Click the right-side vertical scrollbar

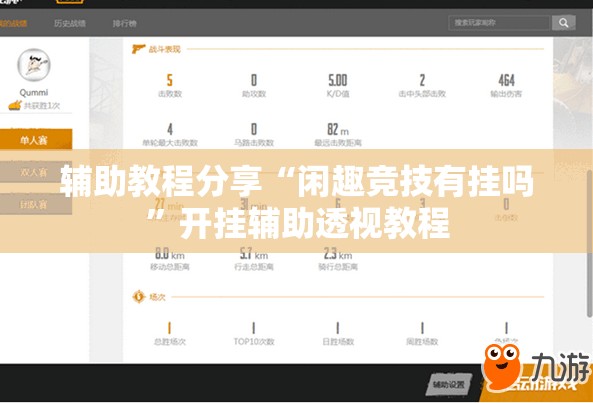[590, 244]
